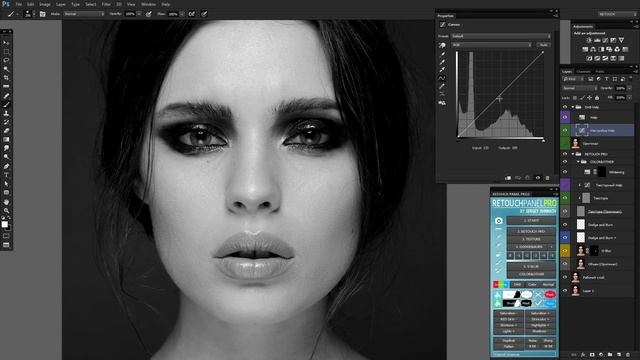
Task: Open the layer Opacity dropdown arrow
Action: coord(629,88)
